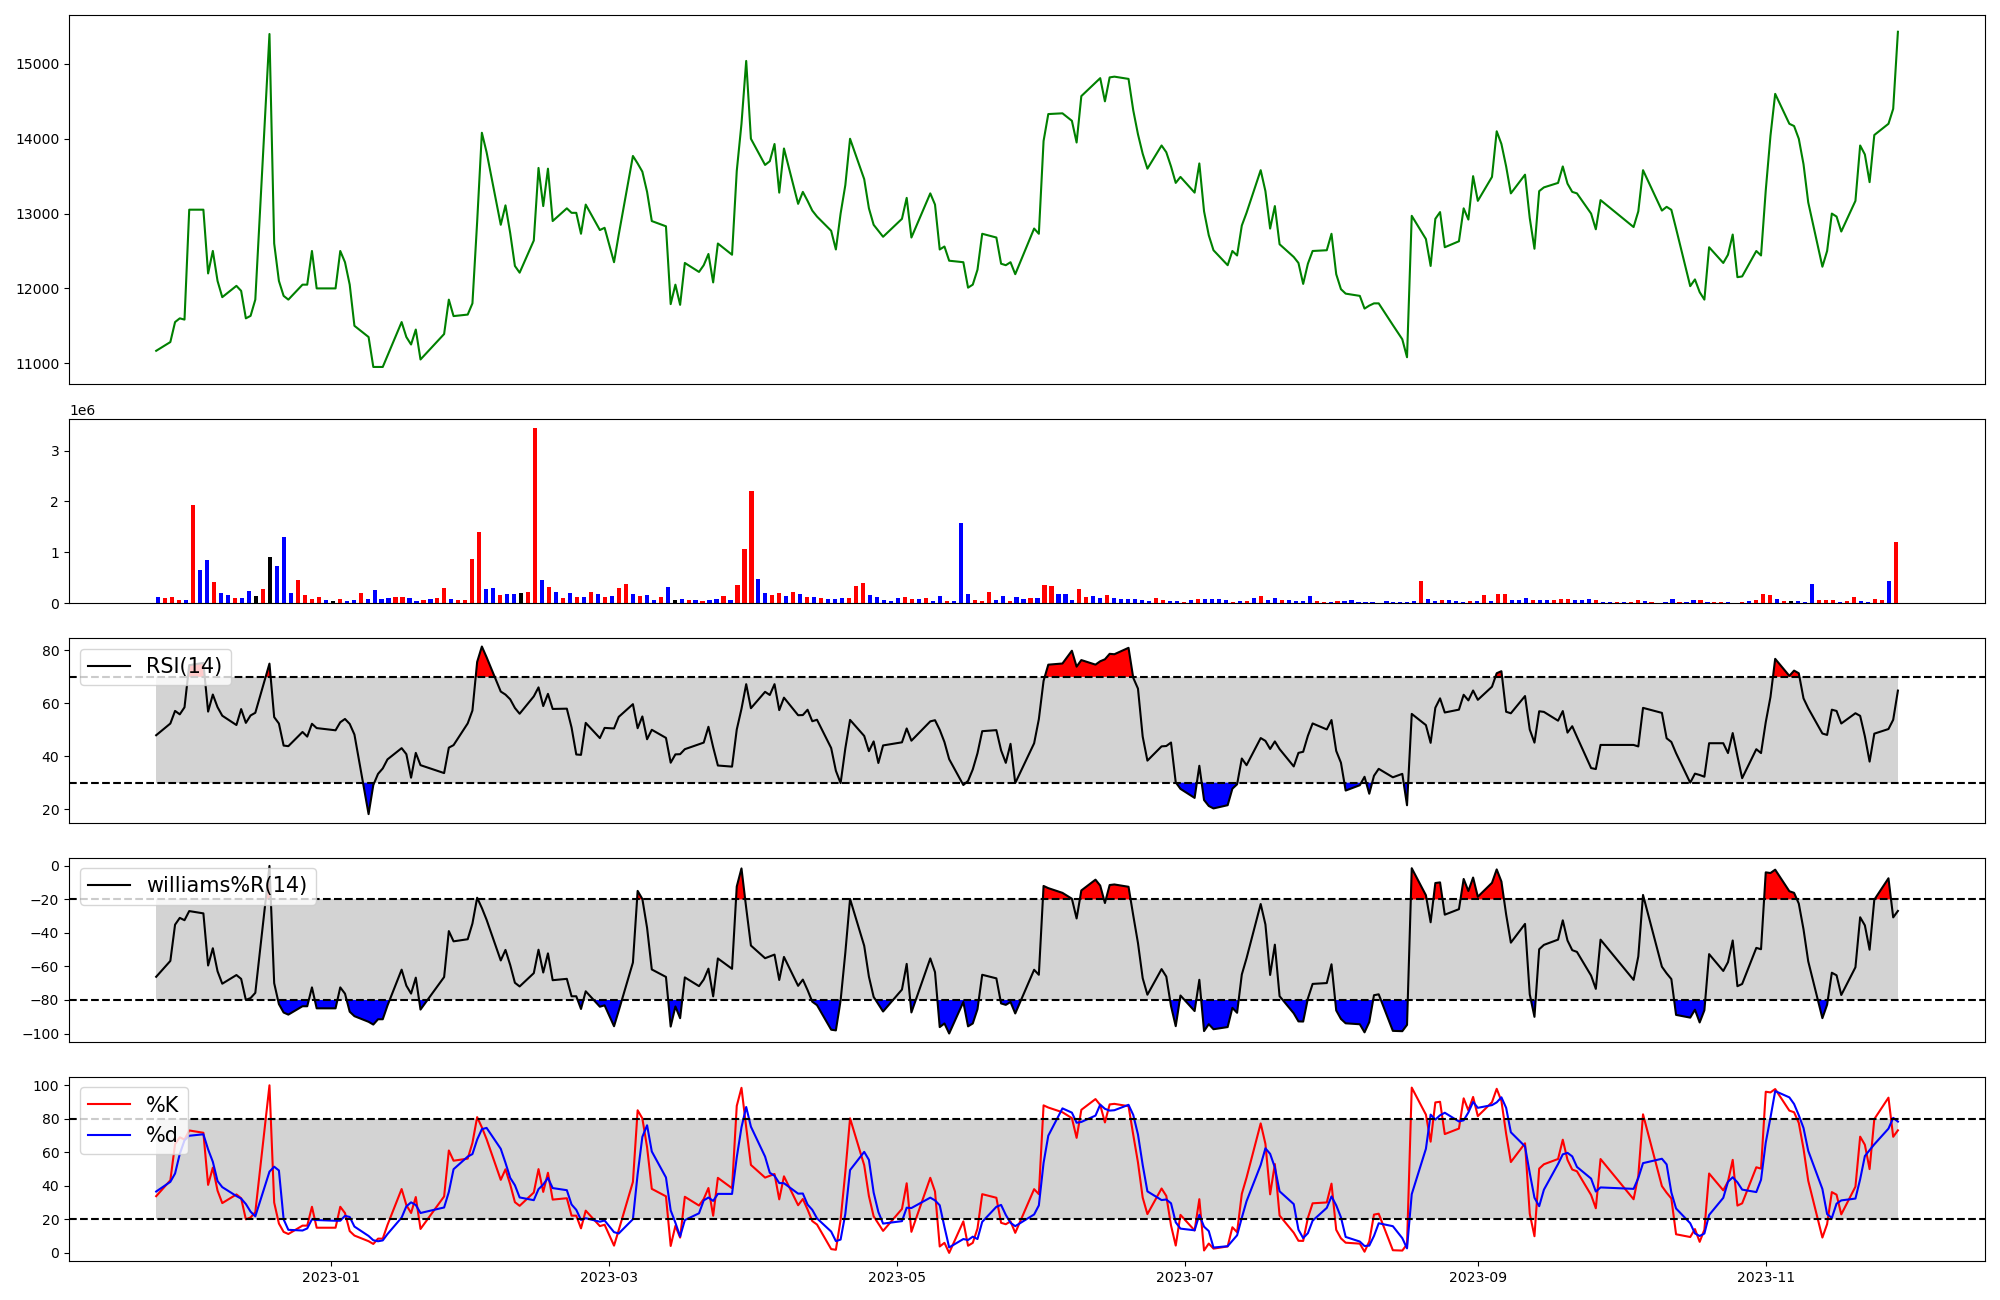Click the 2023-11 date axis label
This screenshot has height=1300, width=2000.
(x=1765, y=1277)
